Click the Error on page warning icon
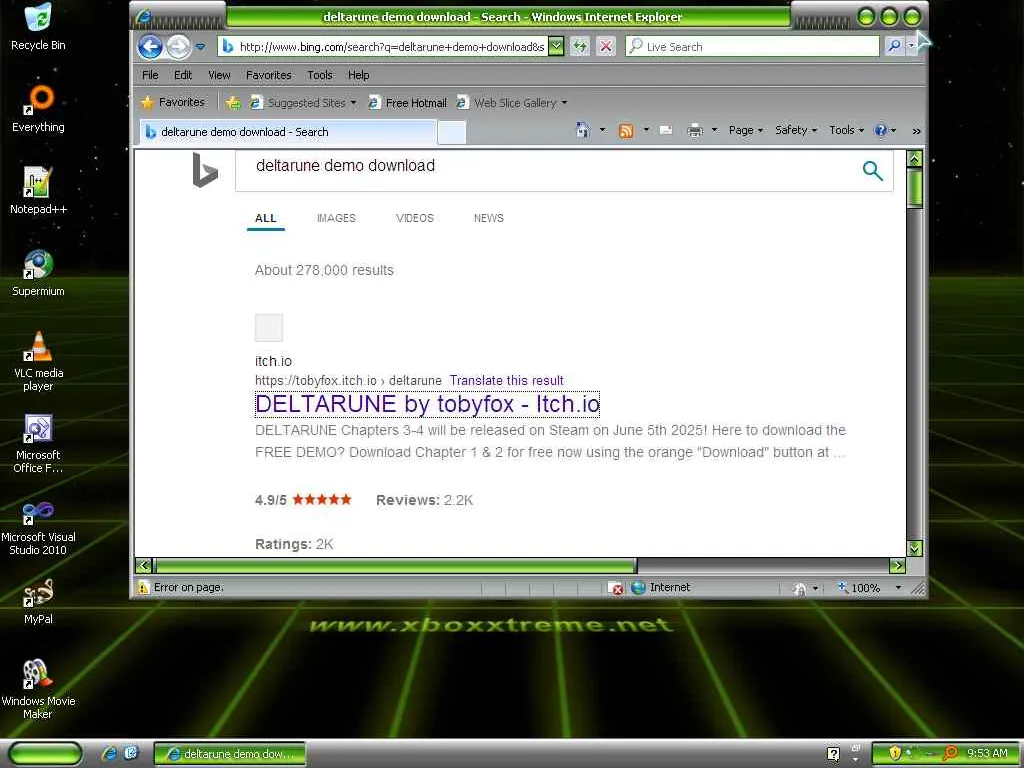Viewport: 1024px width, 768px height. coord(143,587)
